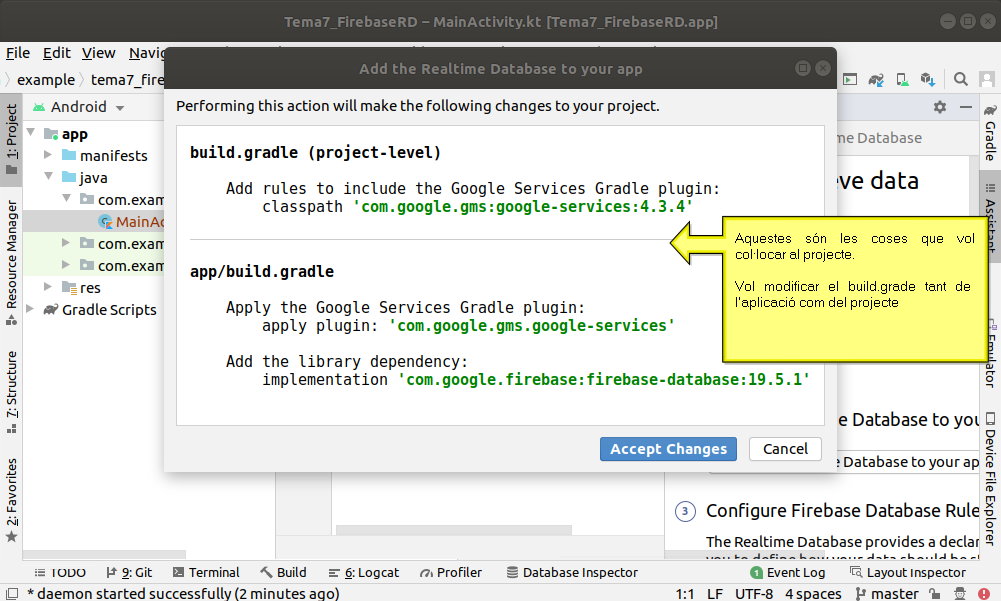Screen dimensions: 1001x601
Task: Open the File menu
Action: (x=18, y=53)
